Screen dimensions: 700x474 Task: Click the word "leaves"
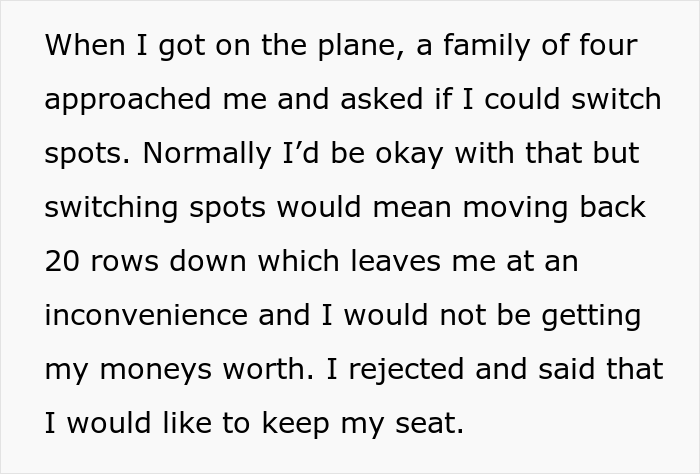pos(398,262)
